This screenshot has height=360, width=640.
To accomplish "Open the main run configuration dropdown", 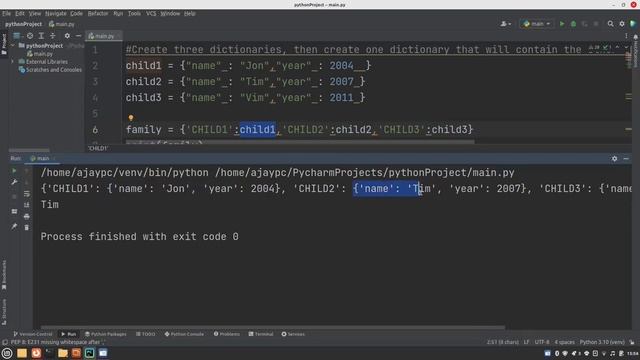I will [536, 24].
